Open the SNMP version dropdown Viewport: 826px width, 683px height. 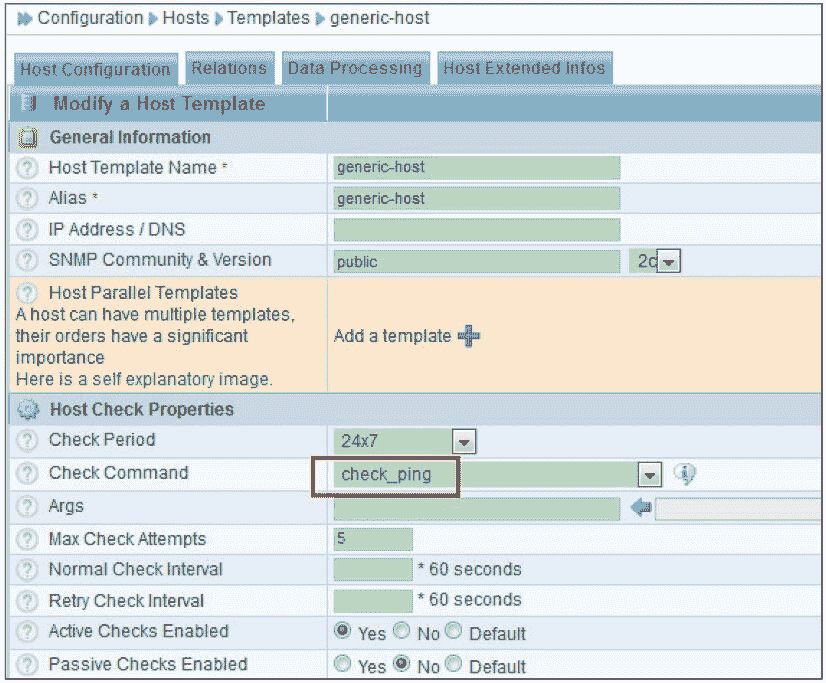[x=668, y=262]
